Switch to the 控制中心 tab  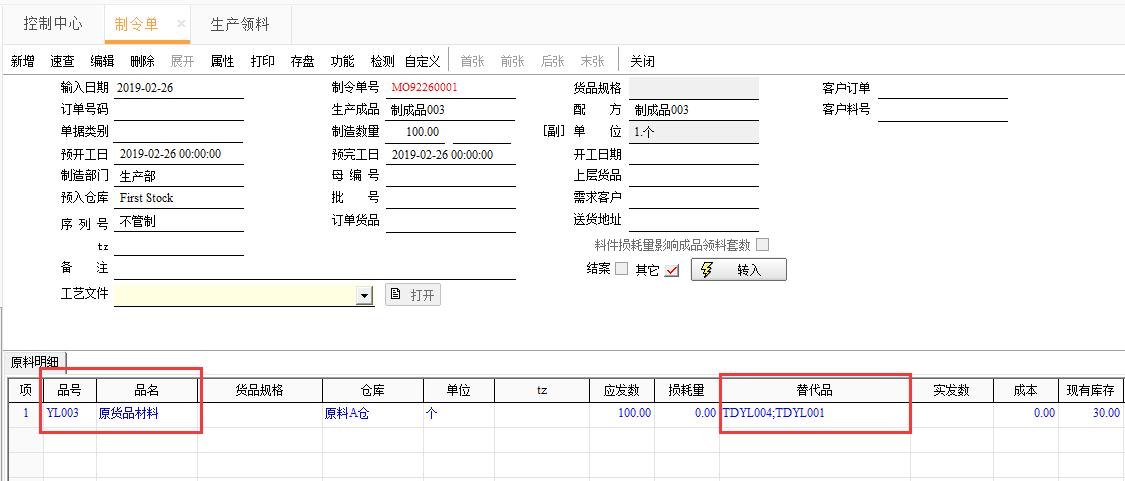(x=53, y=23)
